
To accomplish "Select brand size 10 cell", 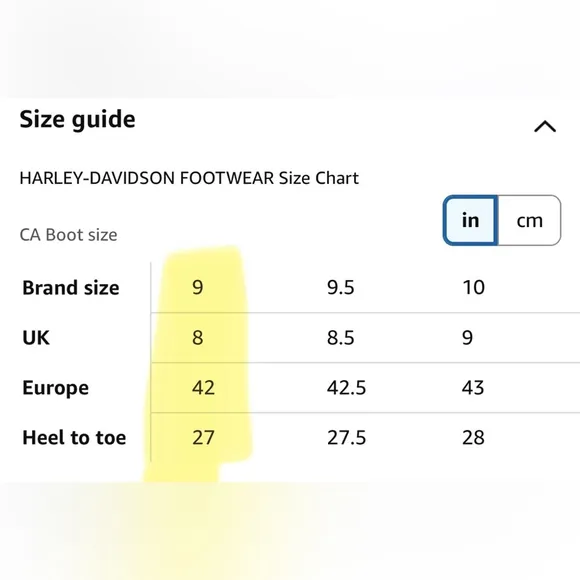I will click(473, 287).
